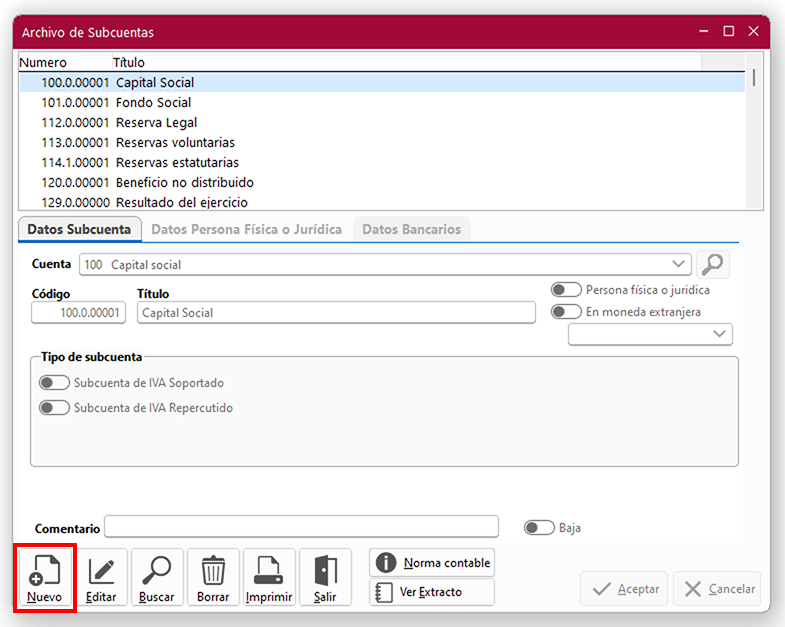Switch to Datos Bancarios tab
This screenshot has height=627, width=785.
(x=411, y=229)
